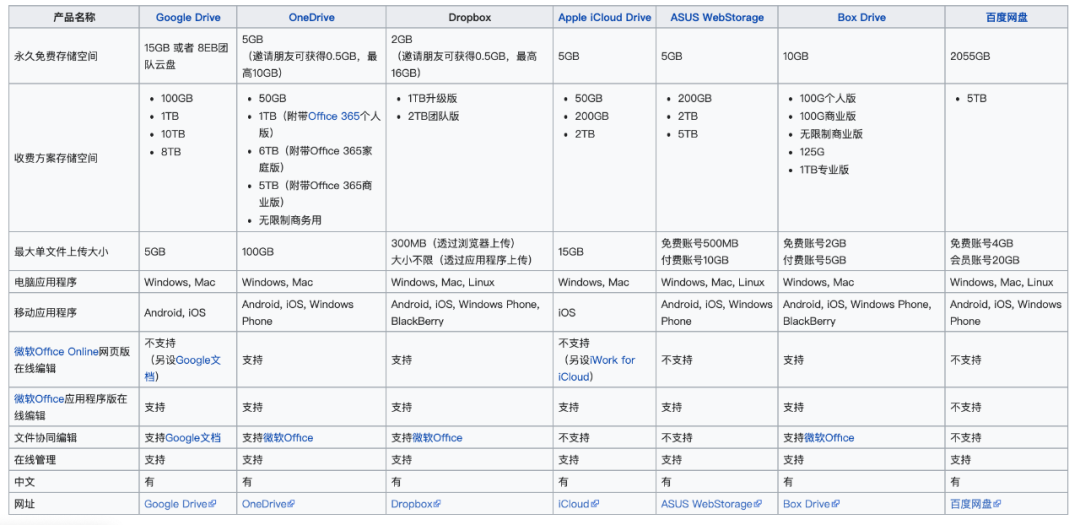This screenshot has width=1080, height=525.
Task: Click external link icon next to iCloud
Action: pyautogui.click(x=596, y=505)
